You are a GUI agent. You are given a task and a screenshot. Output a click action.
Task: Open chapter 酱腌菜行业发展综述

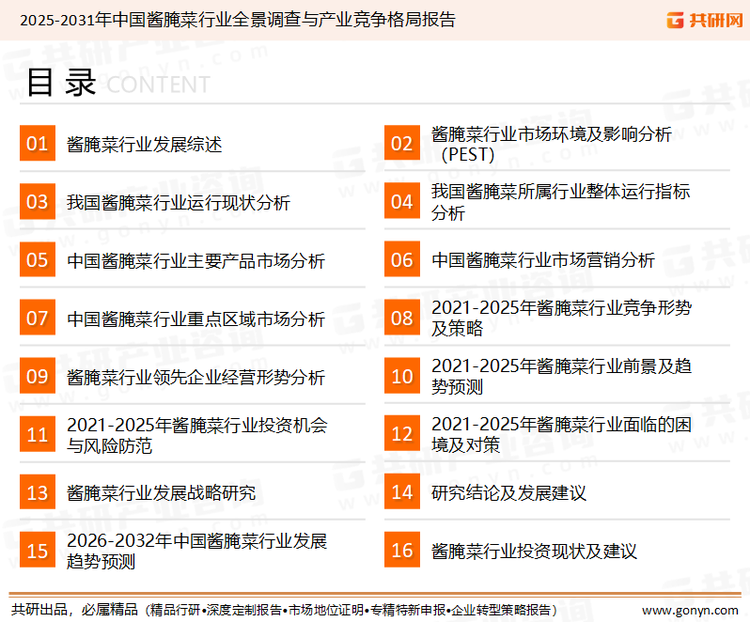point(144,144)
